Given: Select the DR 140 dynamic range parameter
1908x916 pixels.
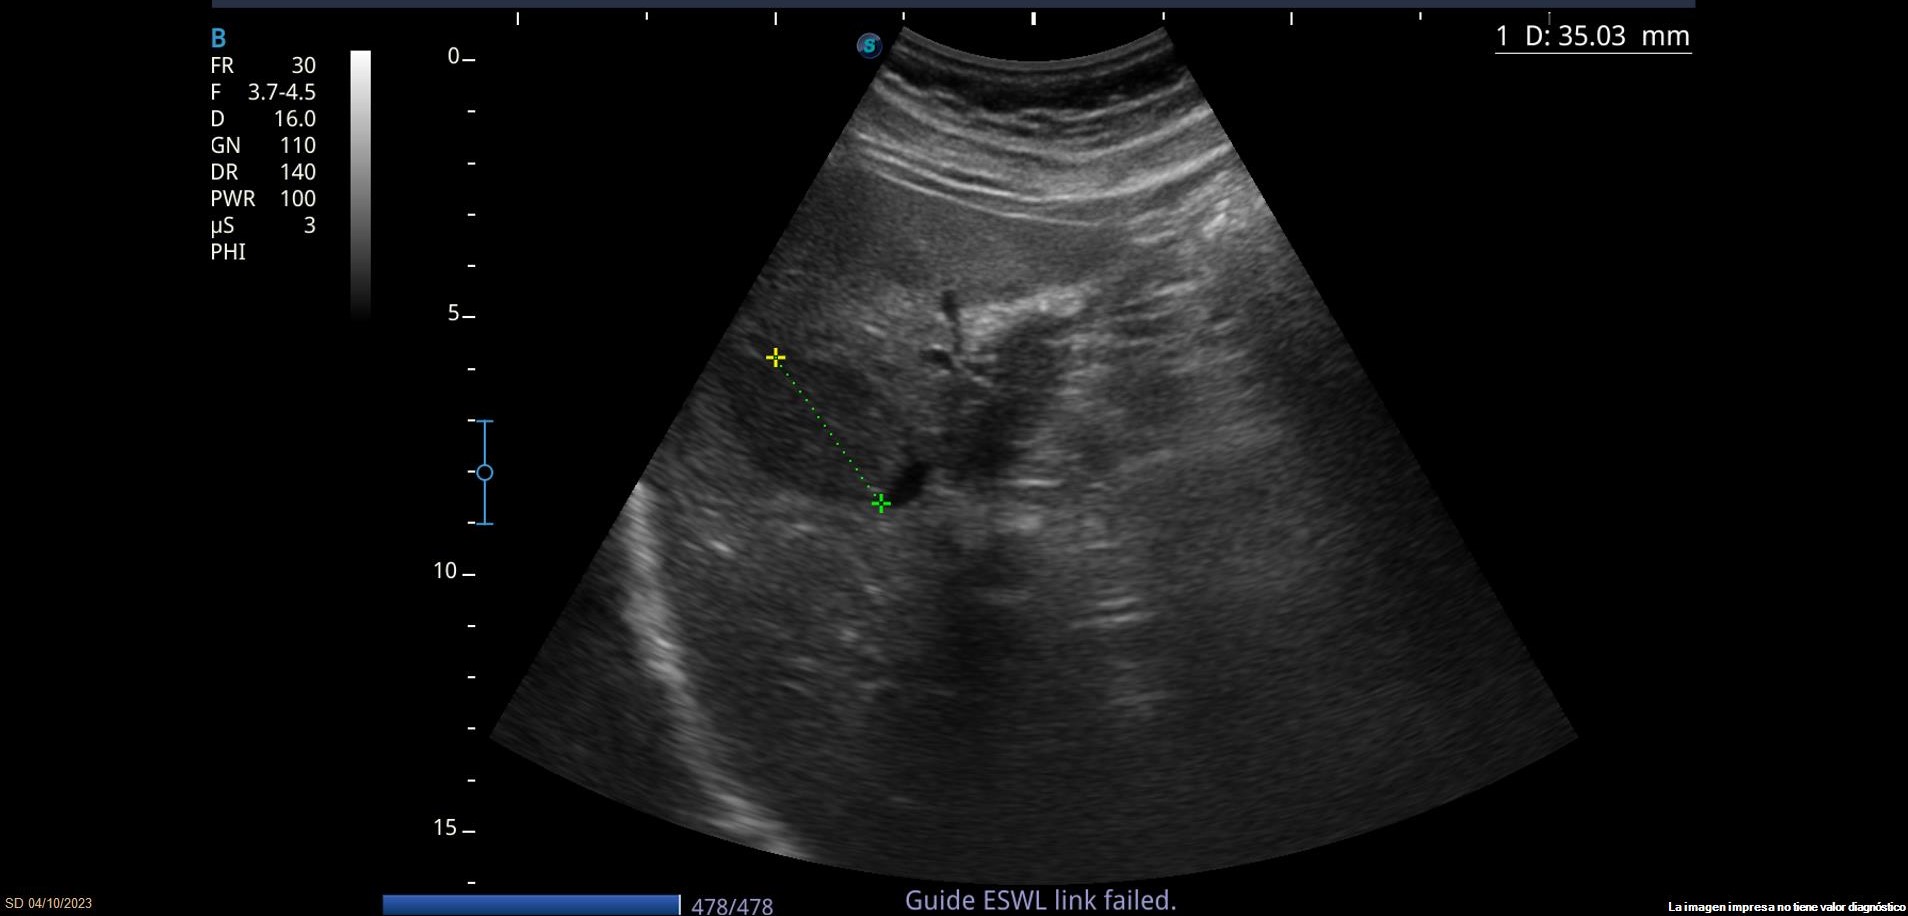Looking at the screenshot, I should 263,172.
